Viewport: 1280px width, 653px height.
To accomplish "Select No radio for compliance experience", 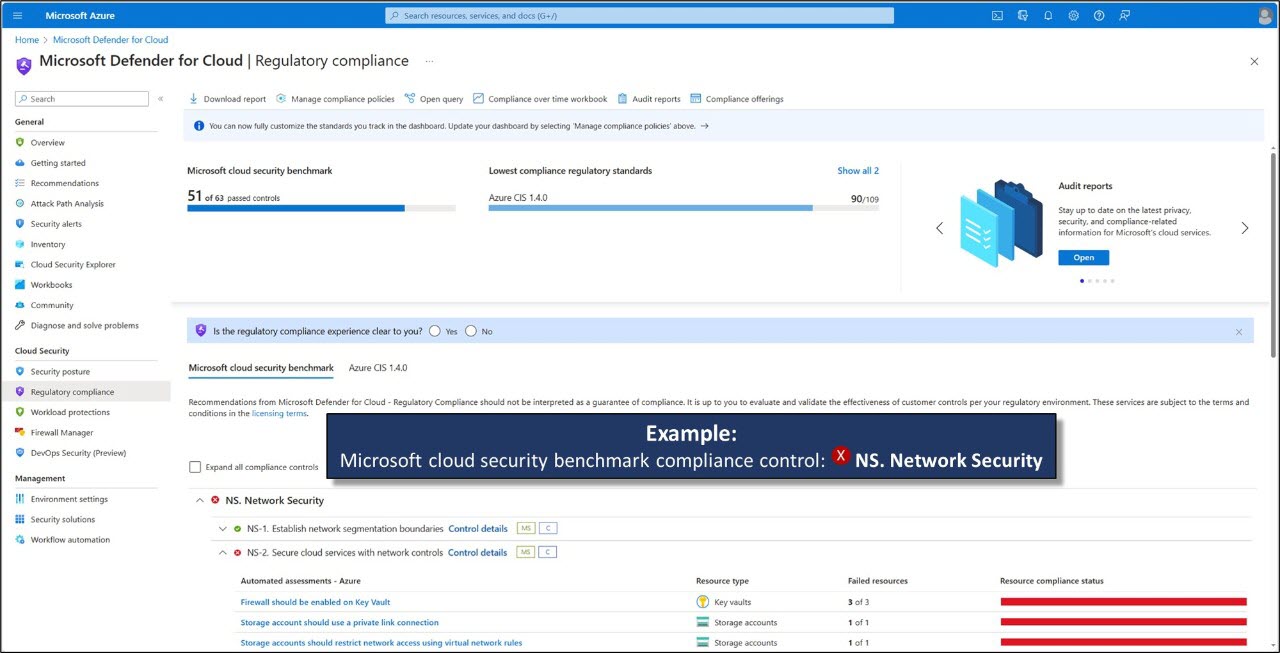I will pyautogui.click(x=471, y=331).
